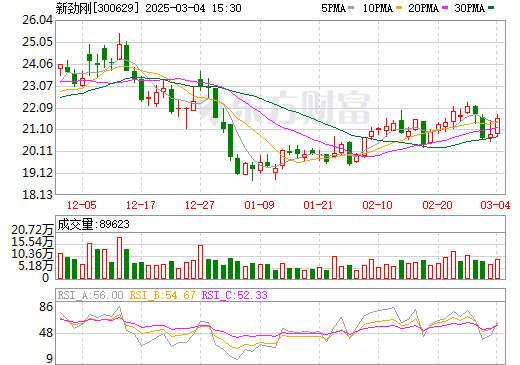Click the tallest red volume bar
The height and width of the screenshot is (365, 520).
(x=119, y=258)
